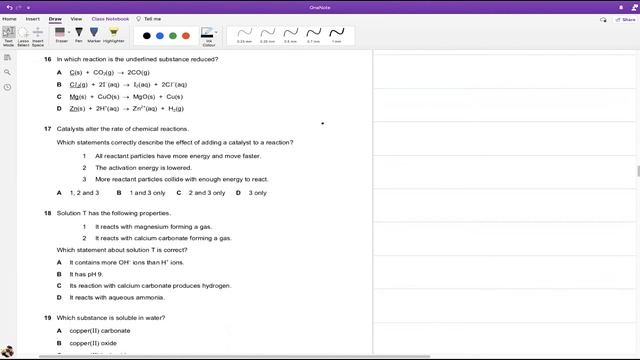Expand the Eraser options arrow
The image size is (640, 360).
[69, 32]
